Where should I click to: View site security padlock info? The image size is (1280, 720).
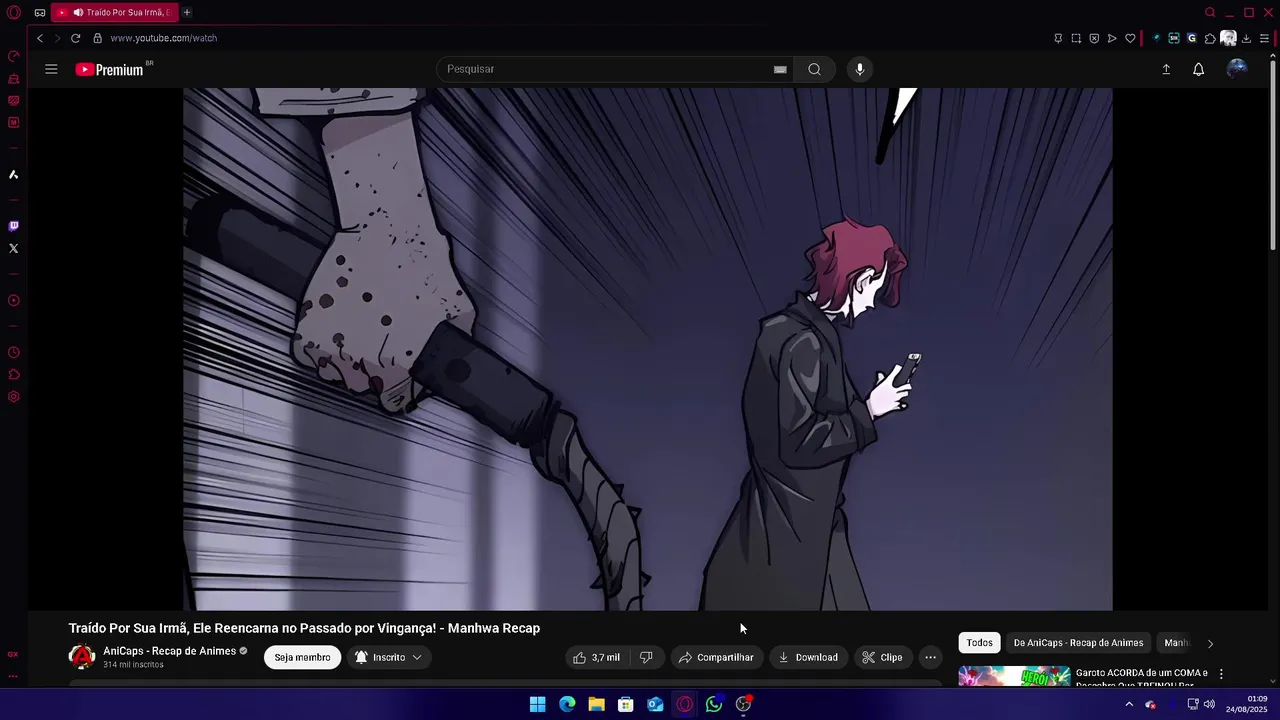click(x=97, y=38)
